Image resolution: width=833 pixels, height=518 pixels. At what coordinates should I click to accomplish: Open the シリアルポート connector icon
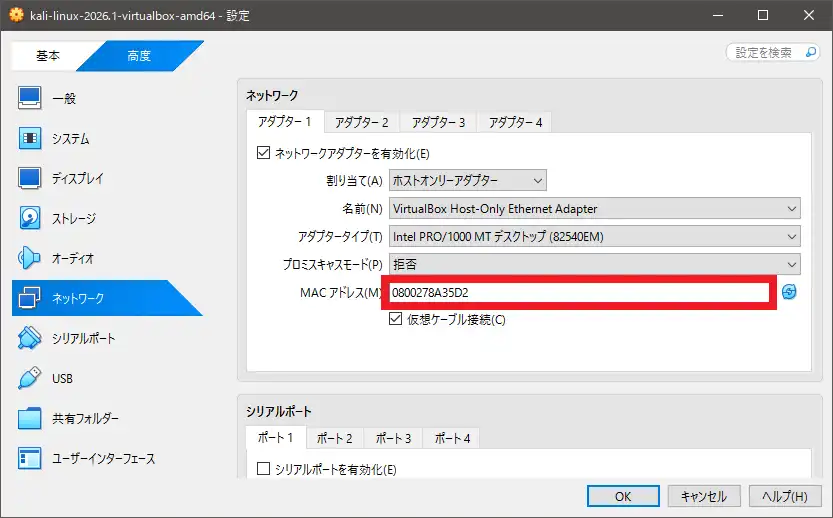pos(29,338)
